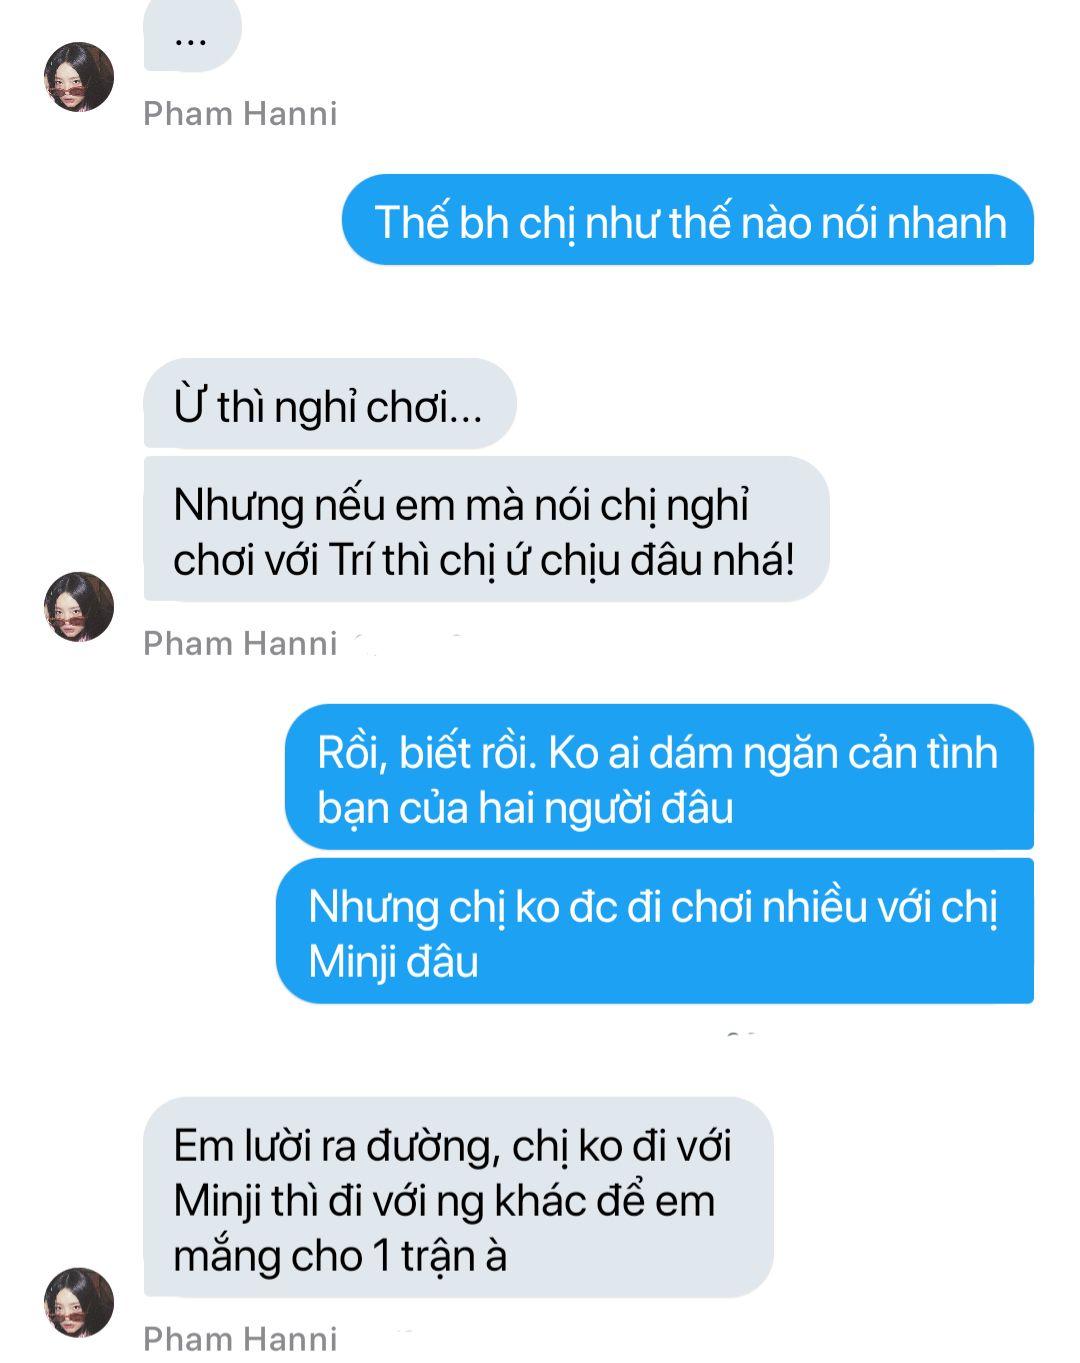Tap the topmost Pham Hanni avatar
1080x1363 pixels.
79,77
